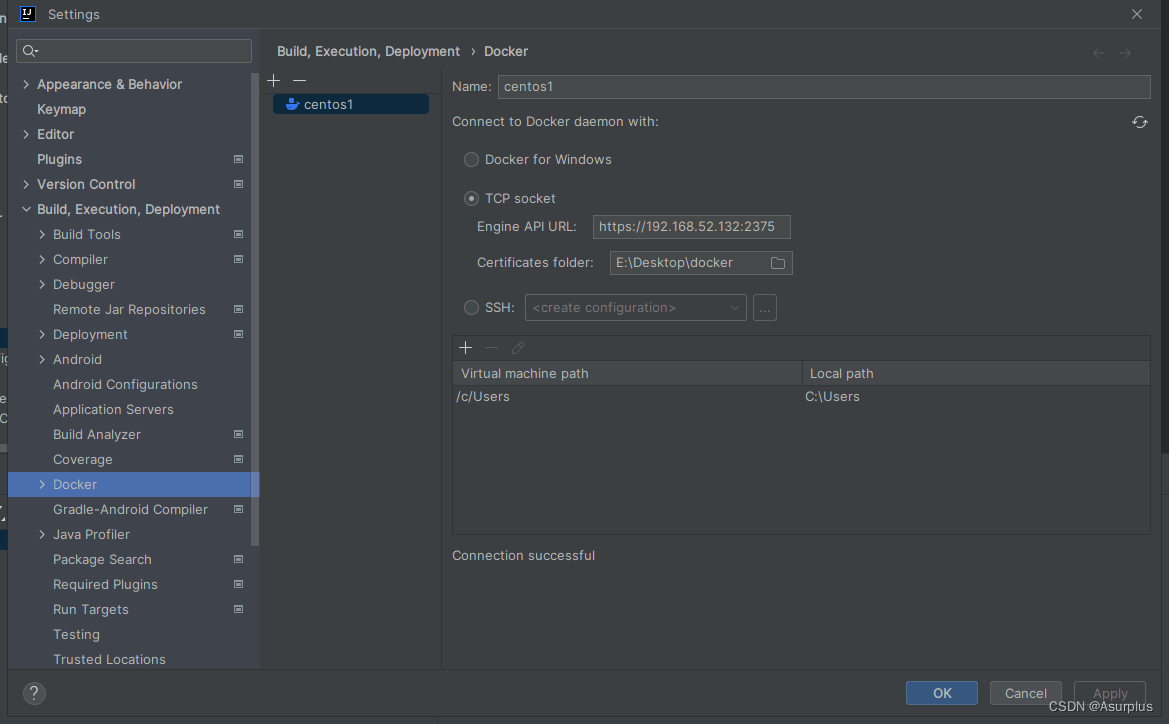Click the Apply button
The width and height of the screenshot is (1169, 724).
[1109, 693]
